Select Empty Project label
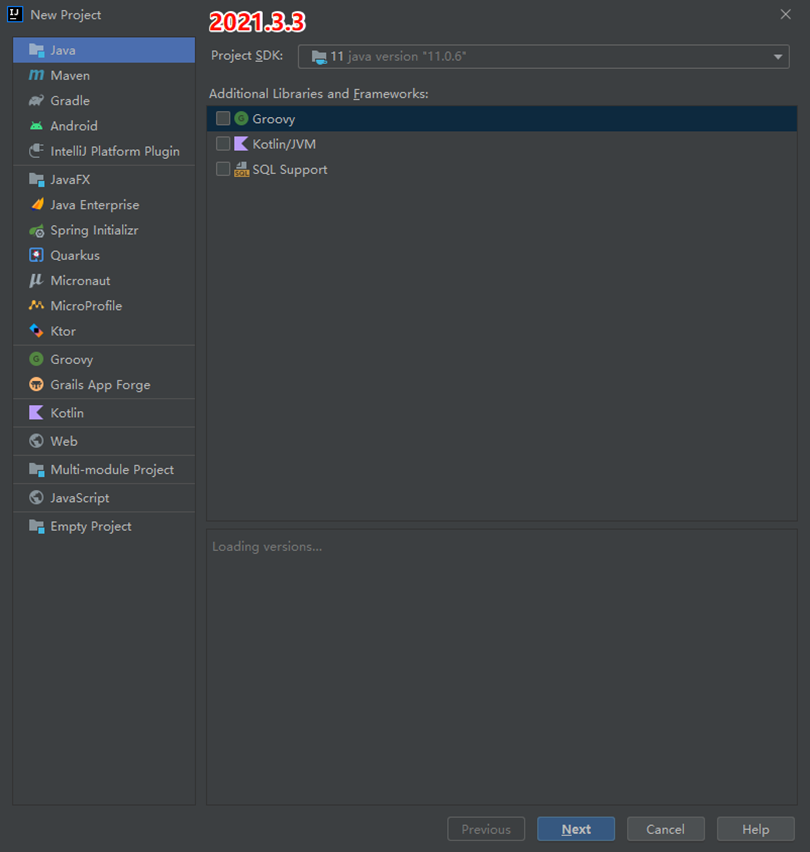Image resolution: width=810 pixels, height=852 pixels. pyautogui.click(x=91, y=527)
